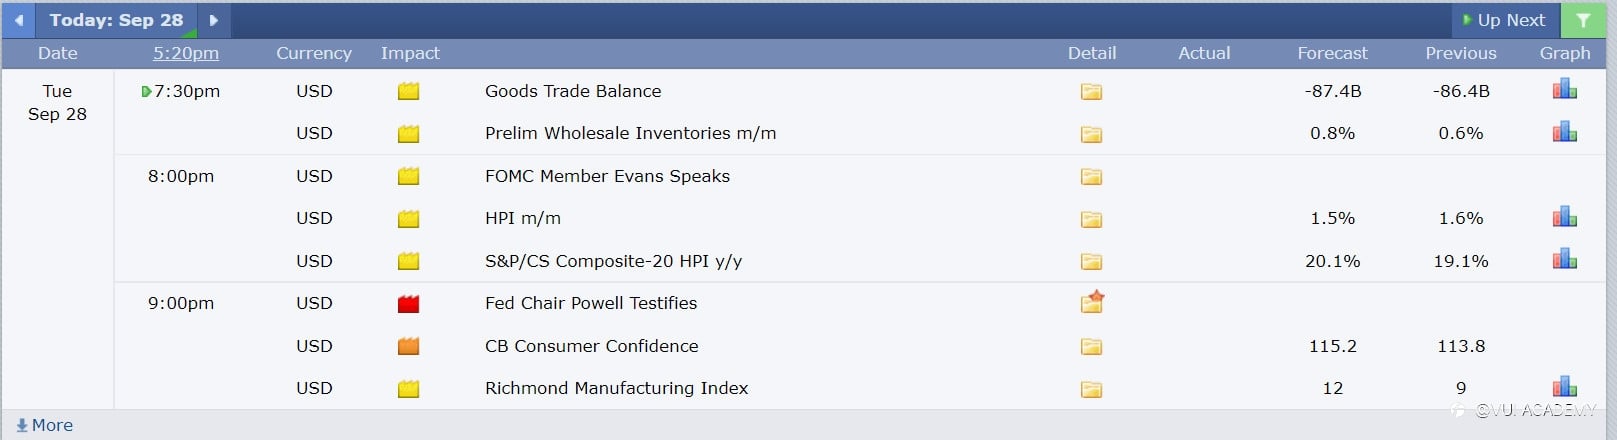Click the Up Next button
This screenshot has width=1617, height=440.
pos(1503,20)
